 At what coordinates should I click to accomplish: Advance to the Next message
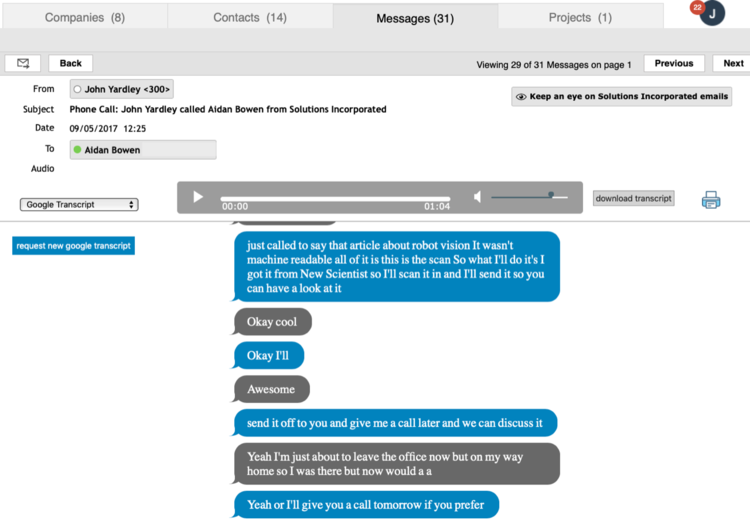(733, 63)
